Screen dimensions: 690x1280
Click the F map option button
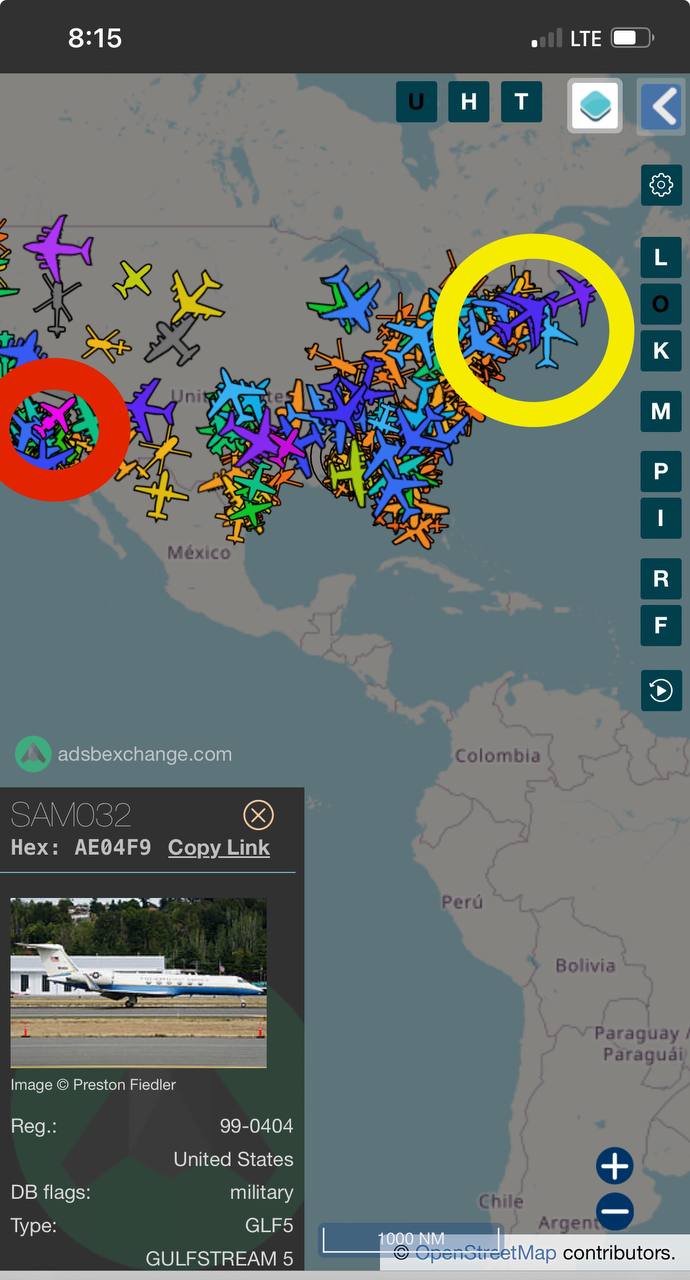pyautogui.click(x=661, y=625)
